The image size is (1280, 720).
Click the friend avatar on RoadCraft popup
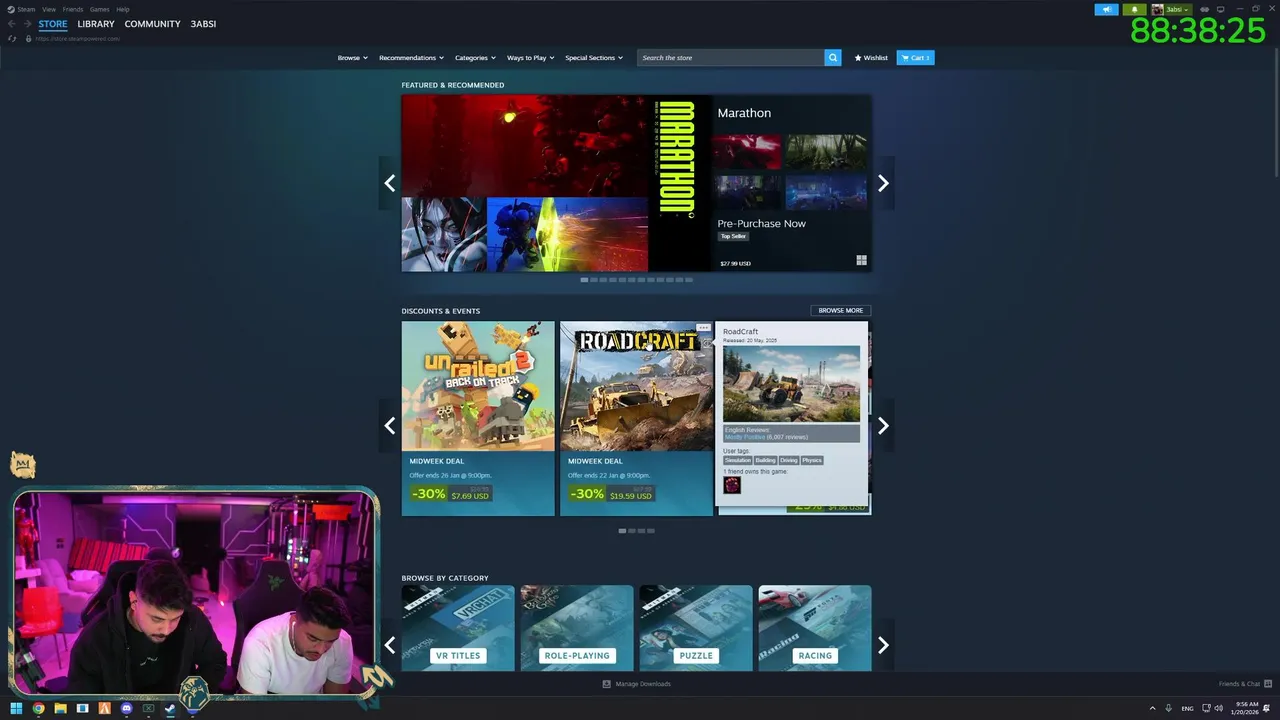pyautogui.click(x=732, y=485)
